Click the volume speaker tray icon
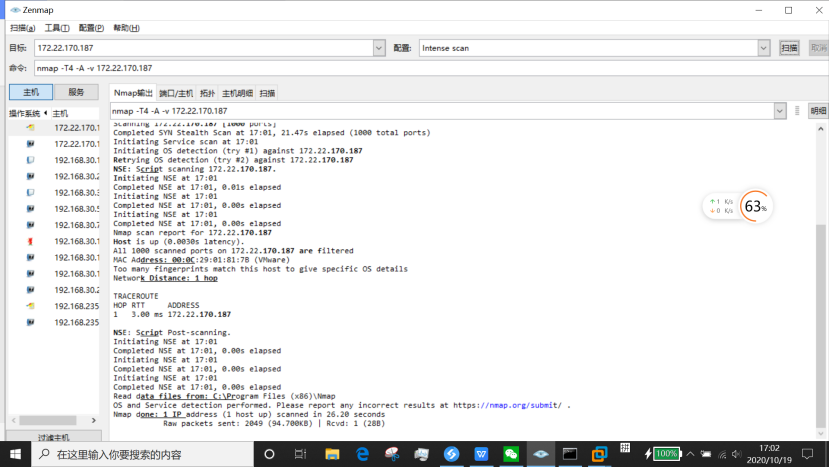 (736, 454)
